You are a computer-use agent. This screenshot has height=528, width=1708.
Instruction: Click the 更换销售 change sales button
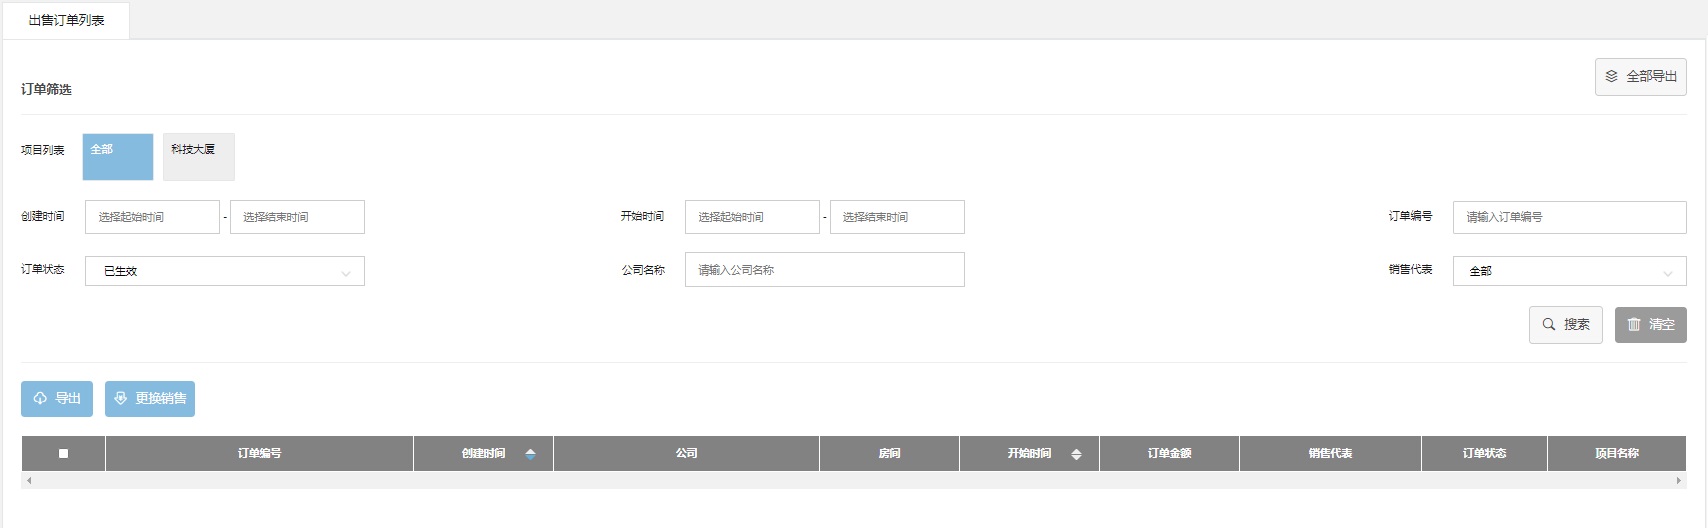[150, 399]
